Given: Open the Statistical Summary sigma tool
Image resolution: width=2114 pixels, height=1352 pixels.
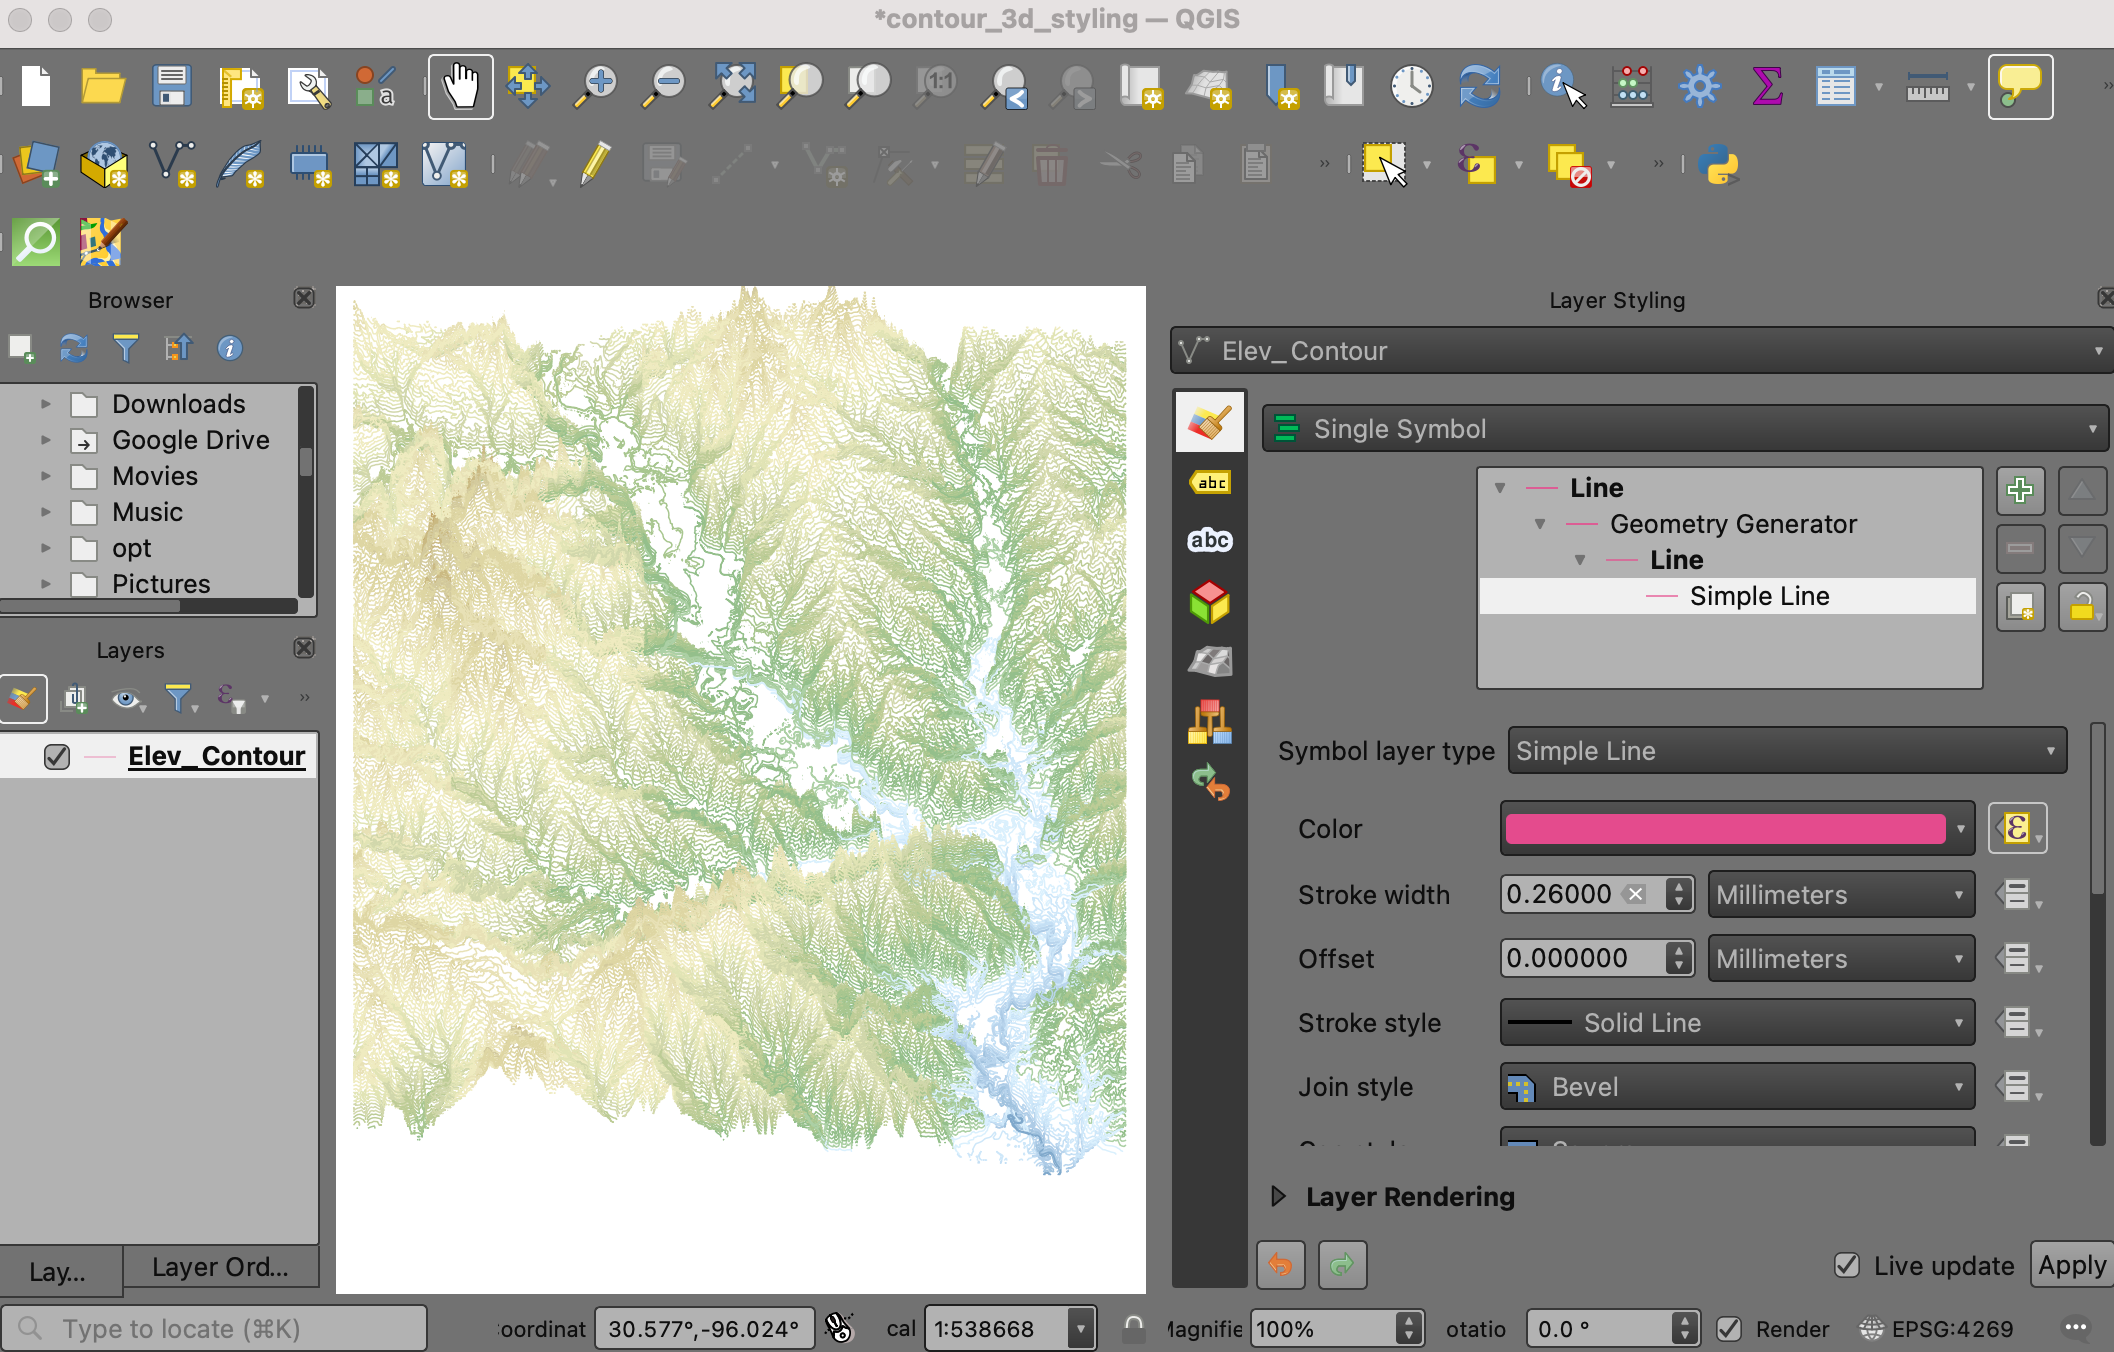Looking at the screenshot, I should click(x=1767, y=86).
